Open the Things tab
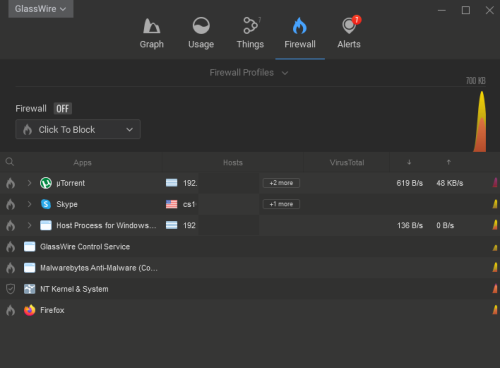The image size is (500, 368). 250,34
